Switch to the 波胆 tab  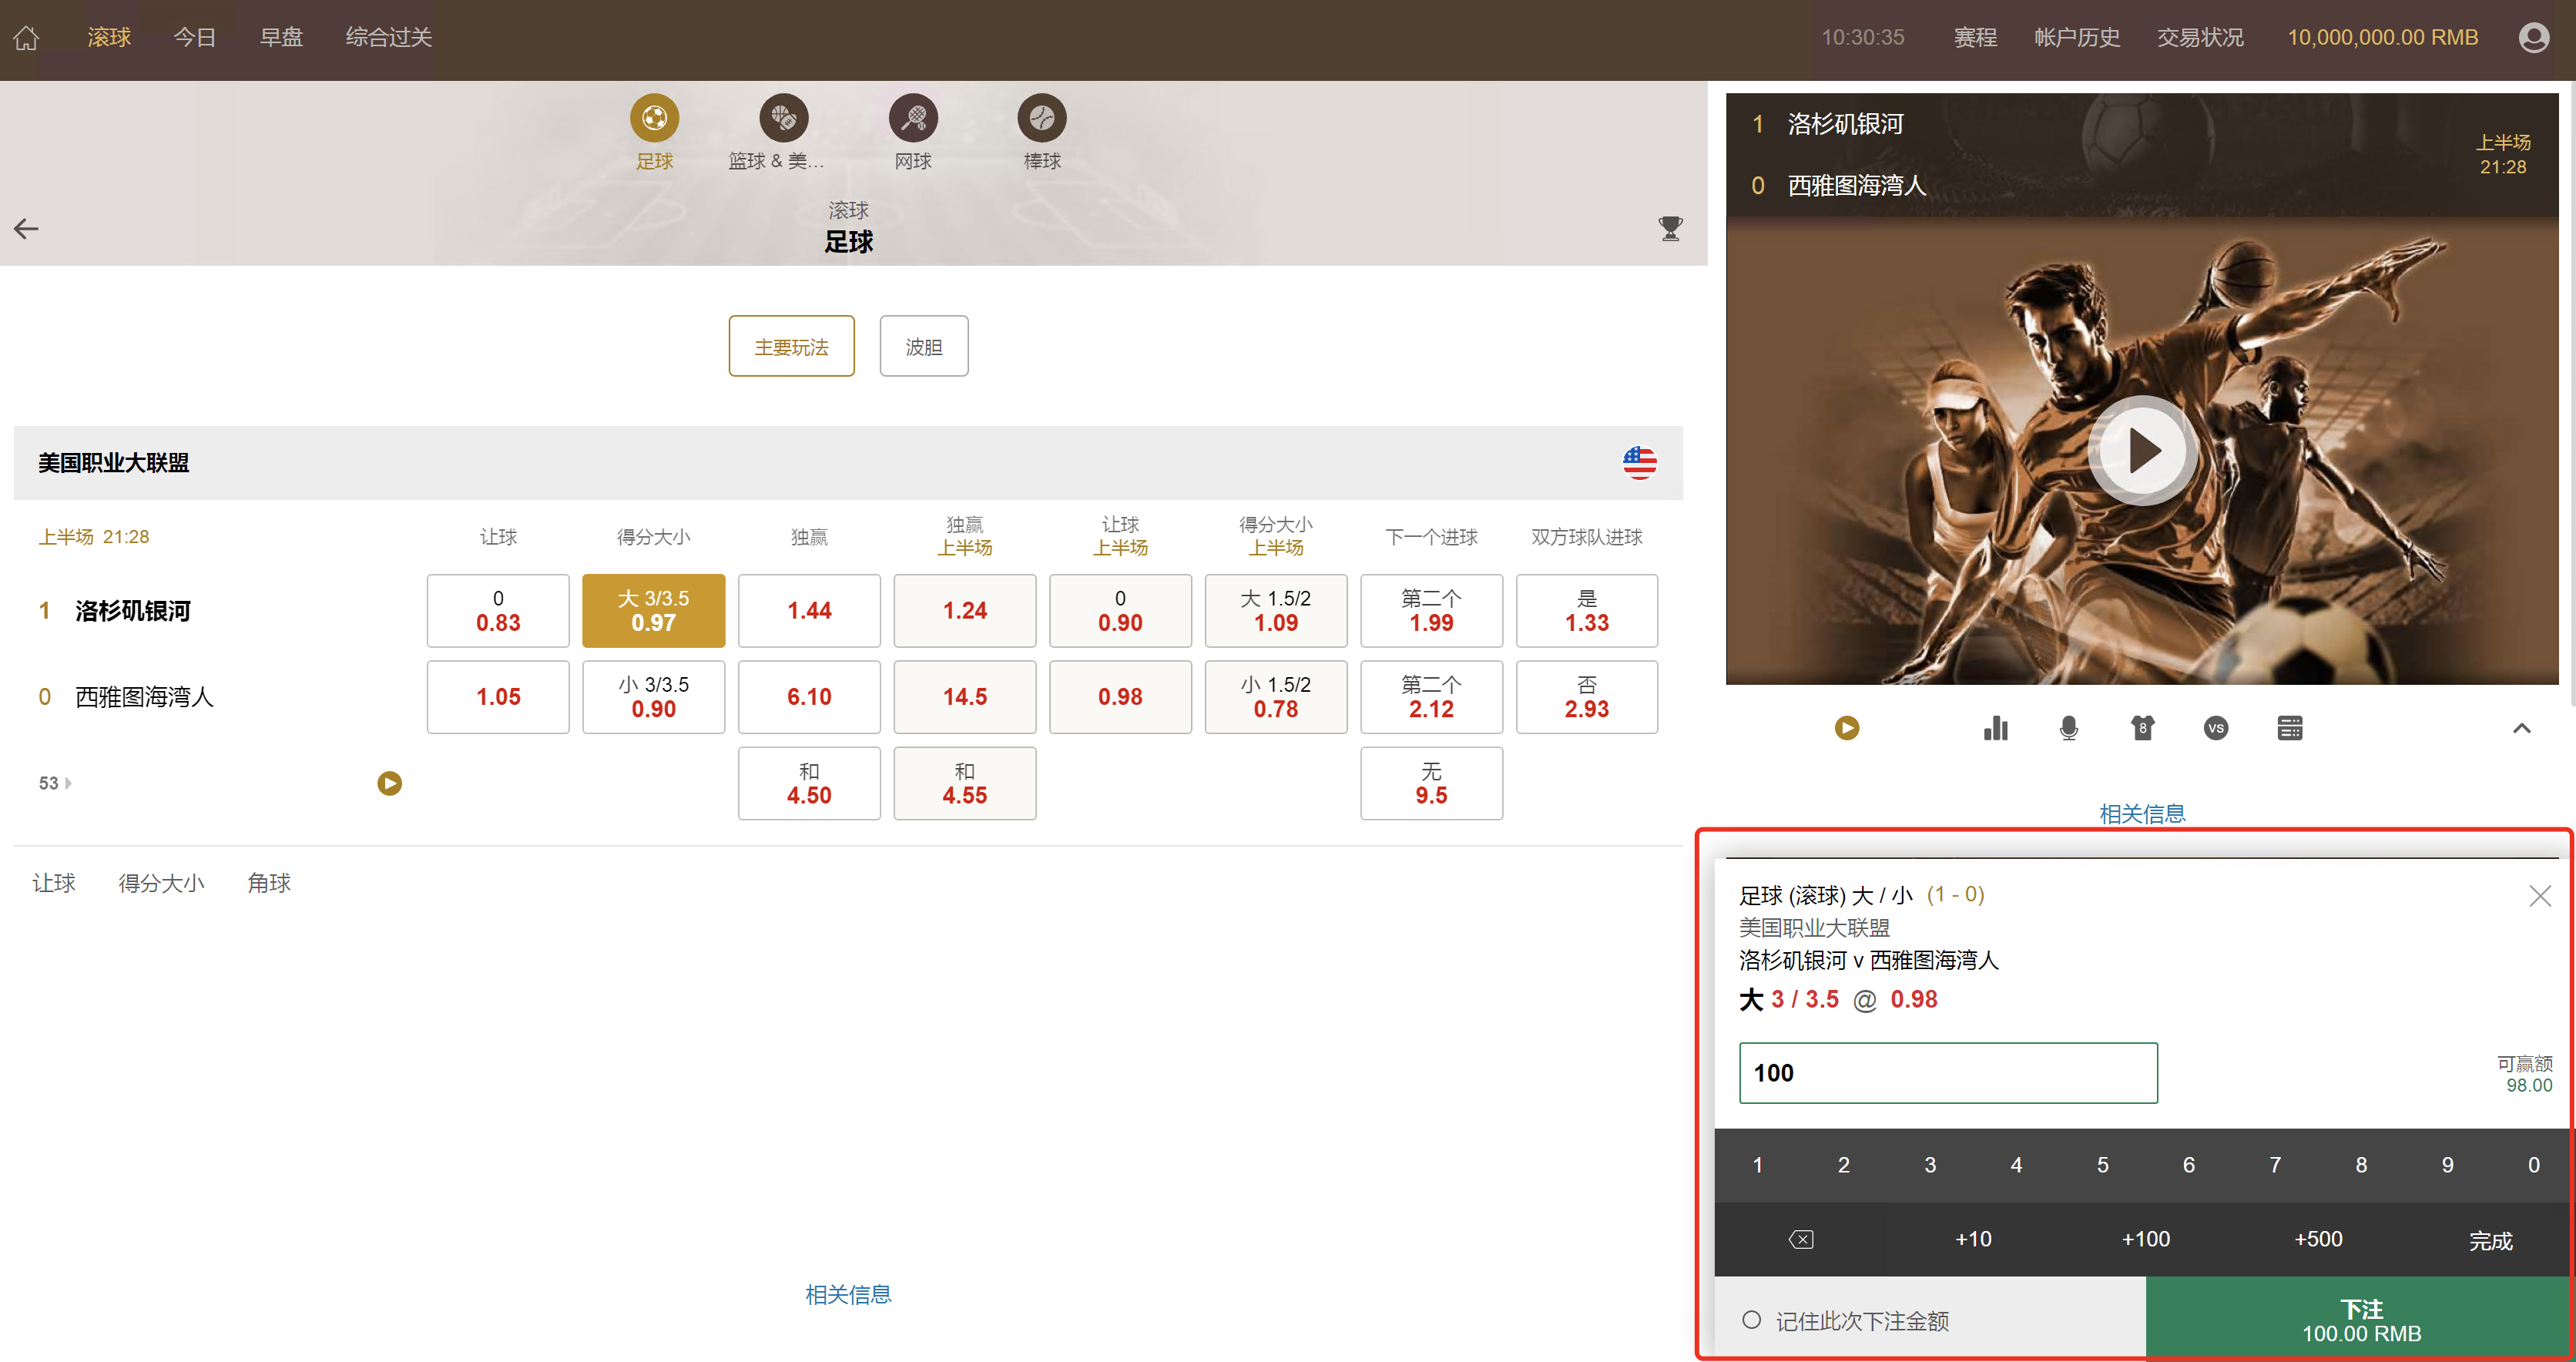pyautogui.click(x=923, y=346)
